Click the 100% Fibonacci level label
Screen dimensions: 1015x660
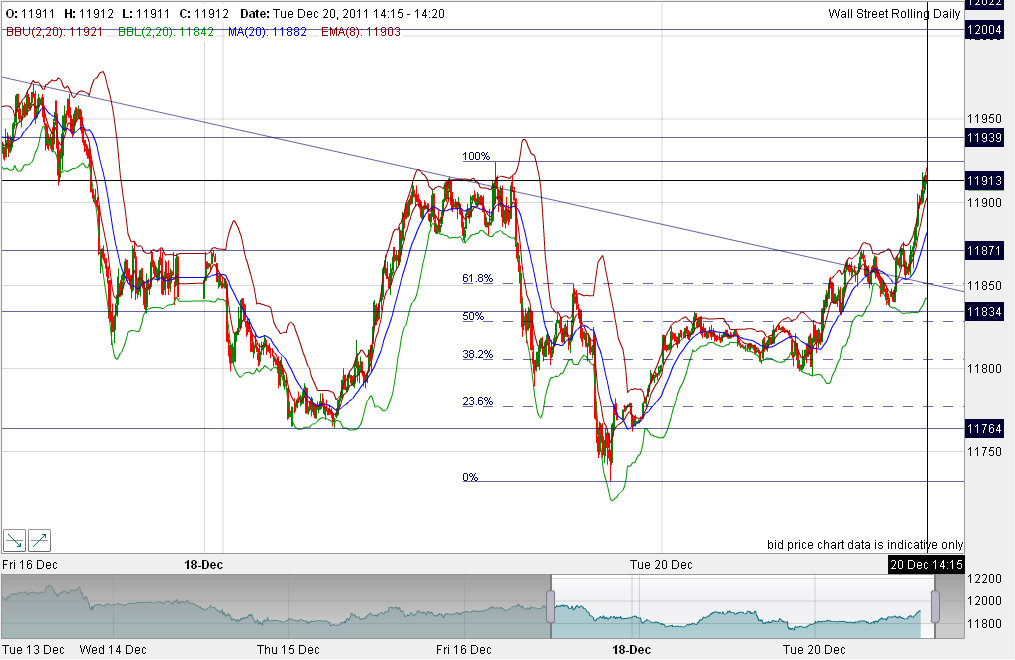(476, 156)
